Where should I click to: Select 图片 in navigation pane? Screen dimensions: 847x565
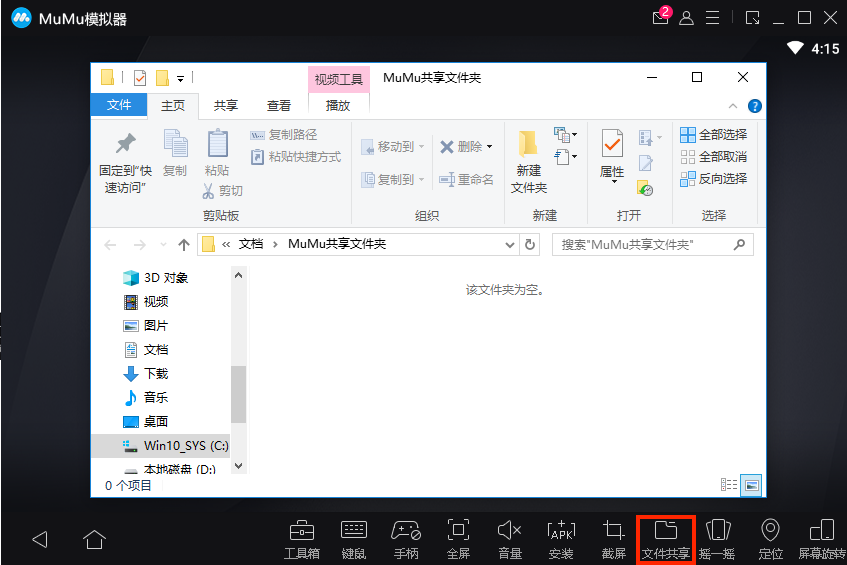click(146, 326)
